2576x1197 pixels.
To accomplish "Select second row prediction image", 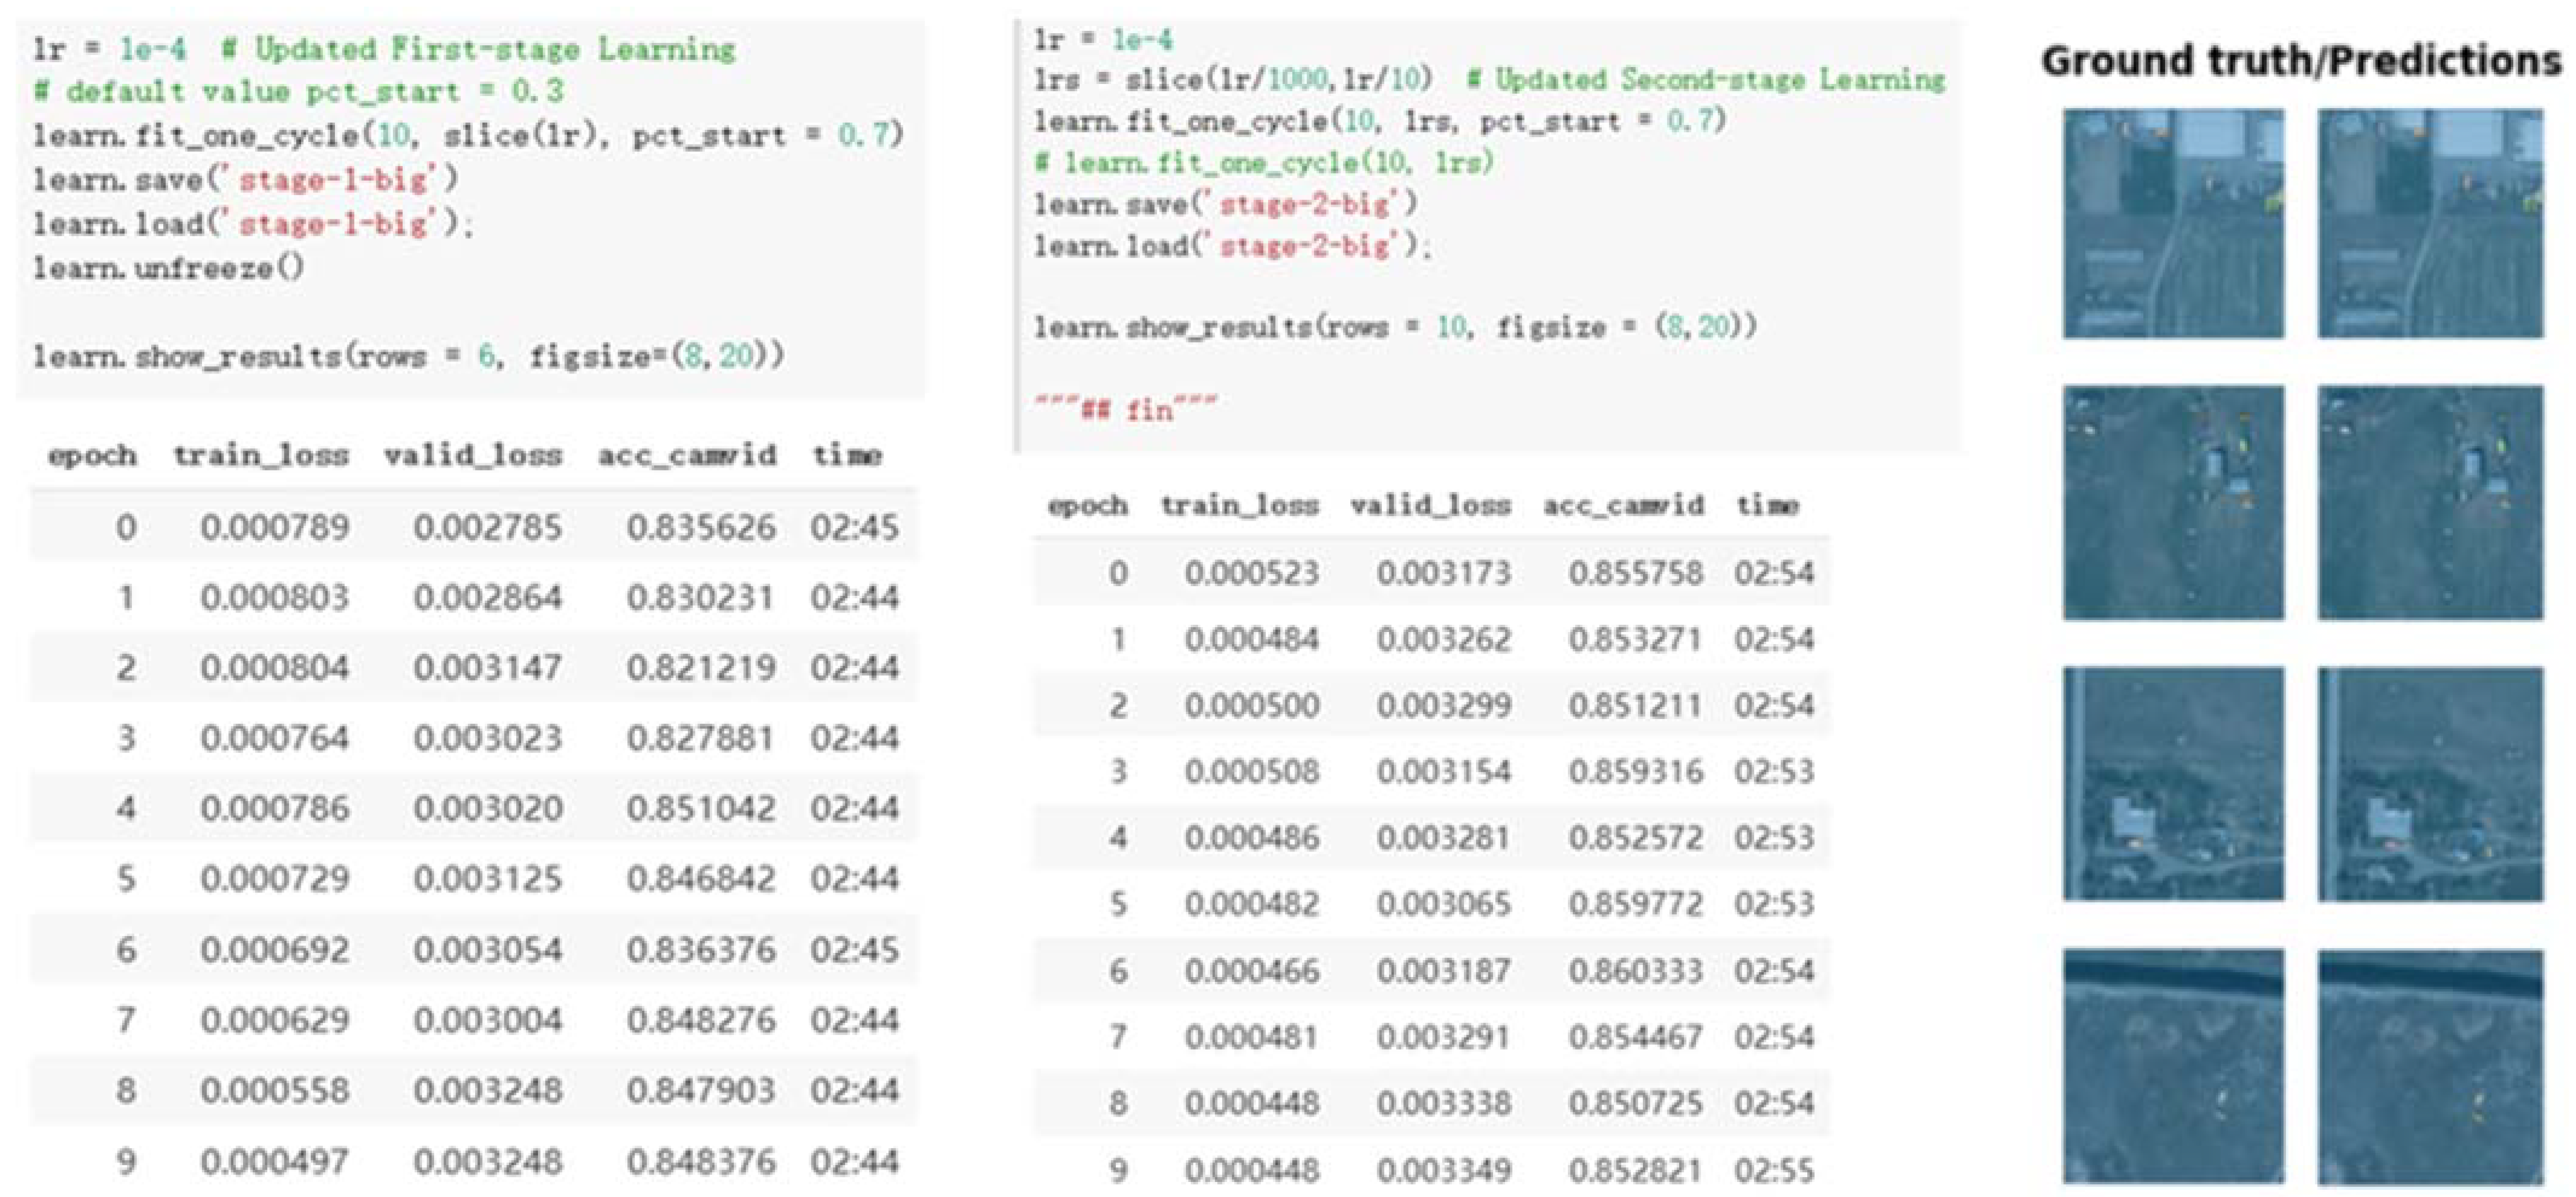I will [2430, 502].
